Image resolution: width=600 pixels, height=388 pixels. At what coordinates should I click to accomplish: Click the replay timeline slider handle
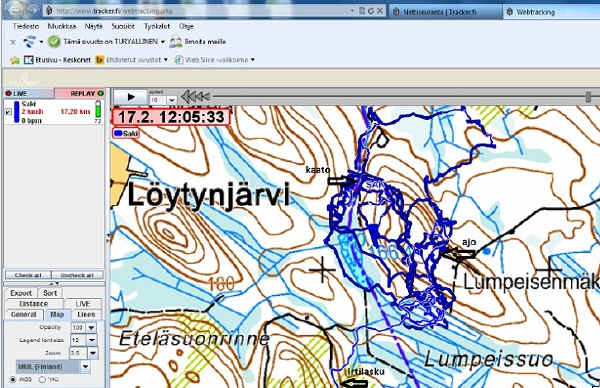click(x=588, y=97)
